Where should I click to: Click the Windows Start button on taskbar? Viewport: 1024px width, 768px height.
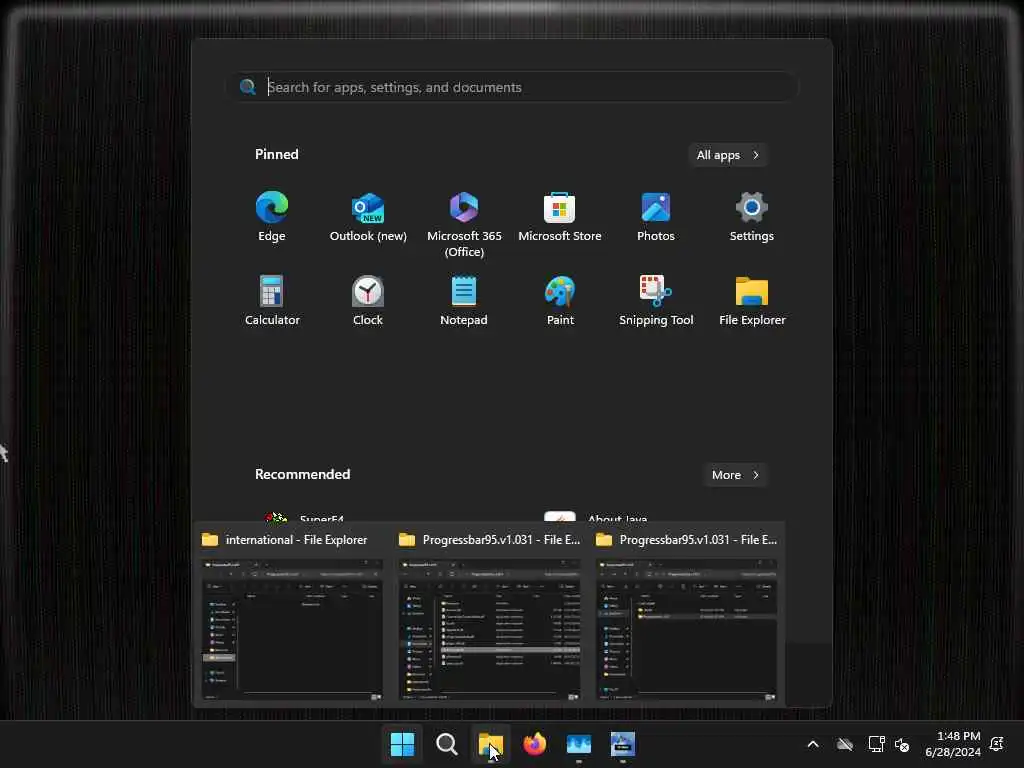[x=402, y=744]
